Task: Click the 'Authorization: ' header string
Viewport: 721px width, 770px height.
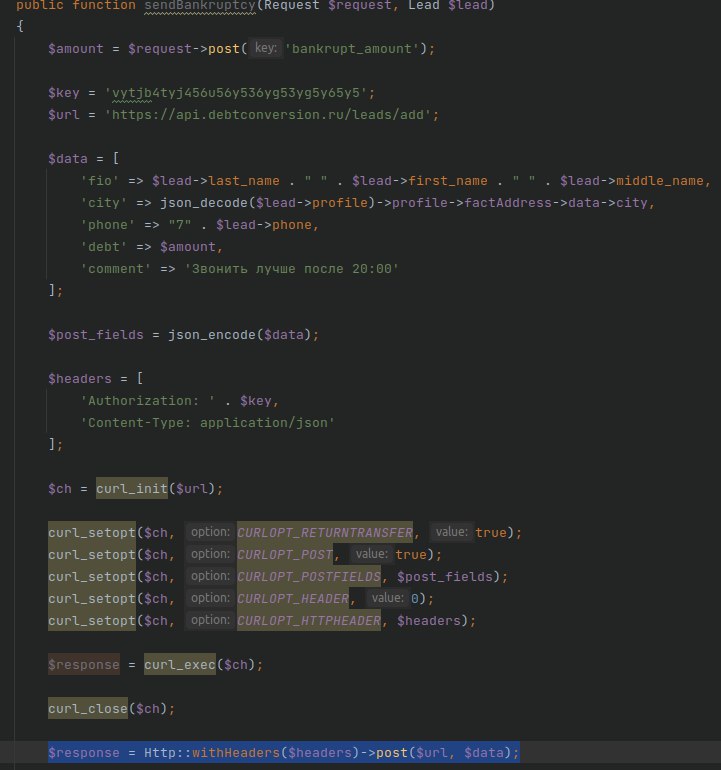Action: point(148,401)
